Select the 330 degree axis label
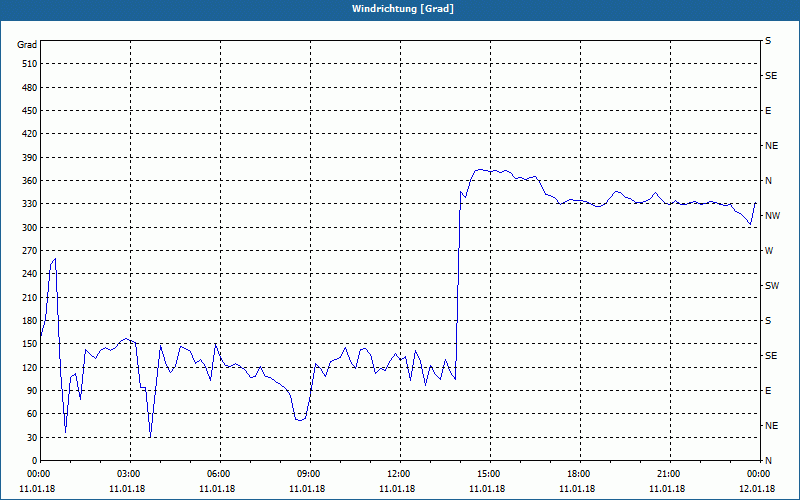 [x=30, y=204]
